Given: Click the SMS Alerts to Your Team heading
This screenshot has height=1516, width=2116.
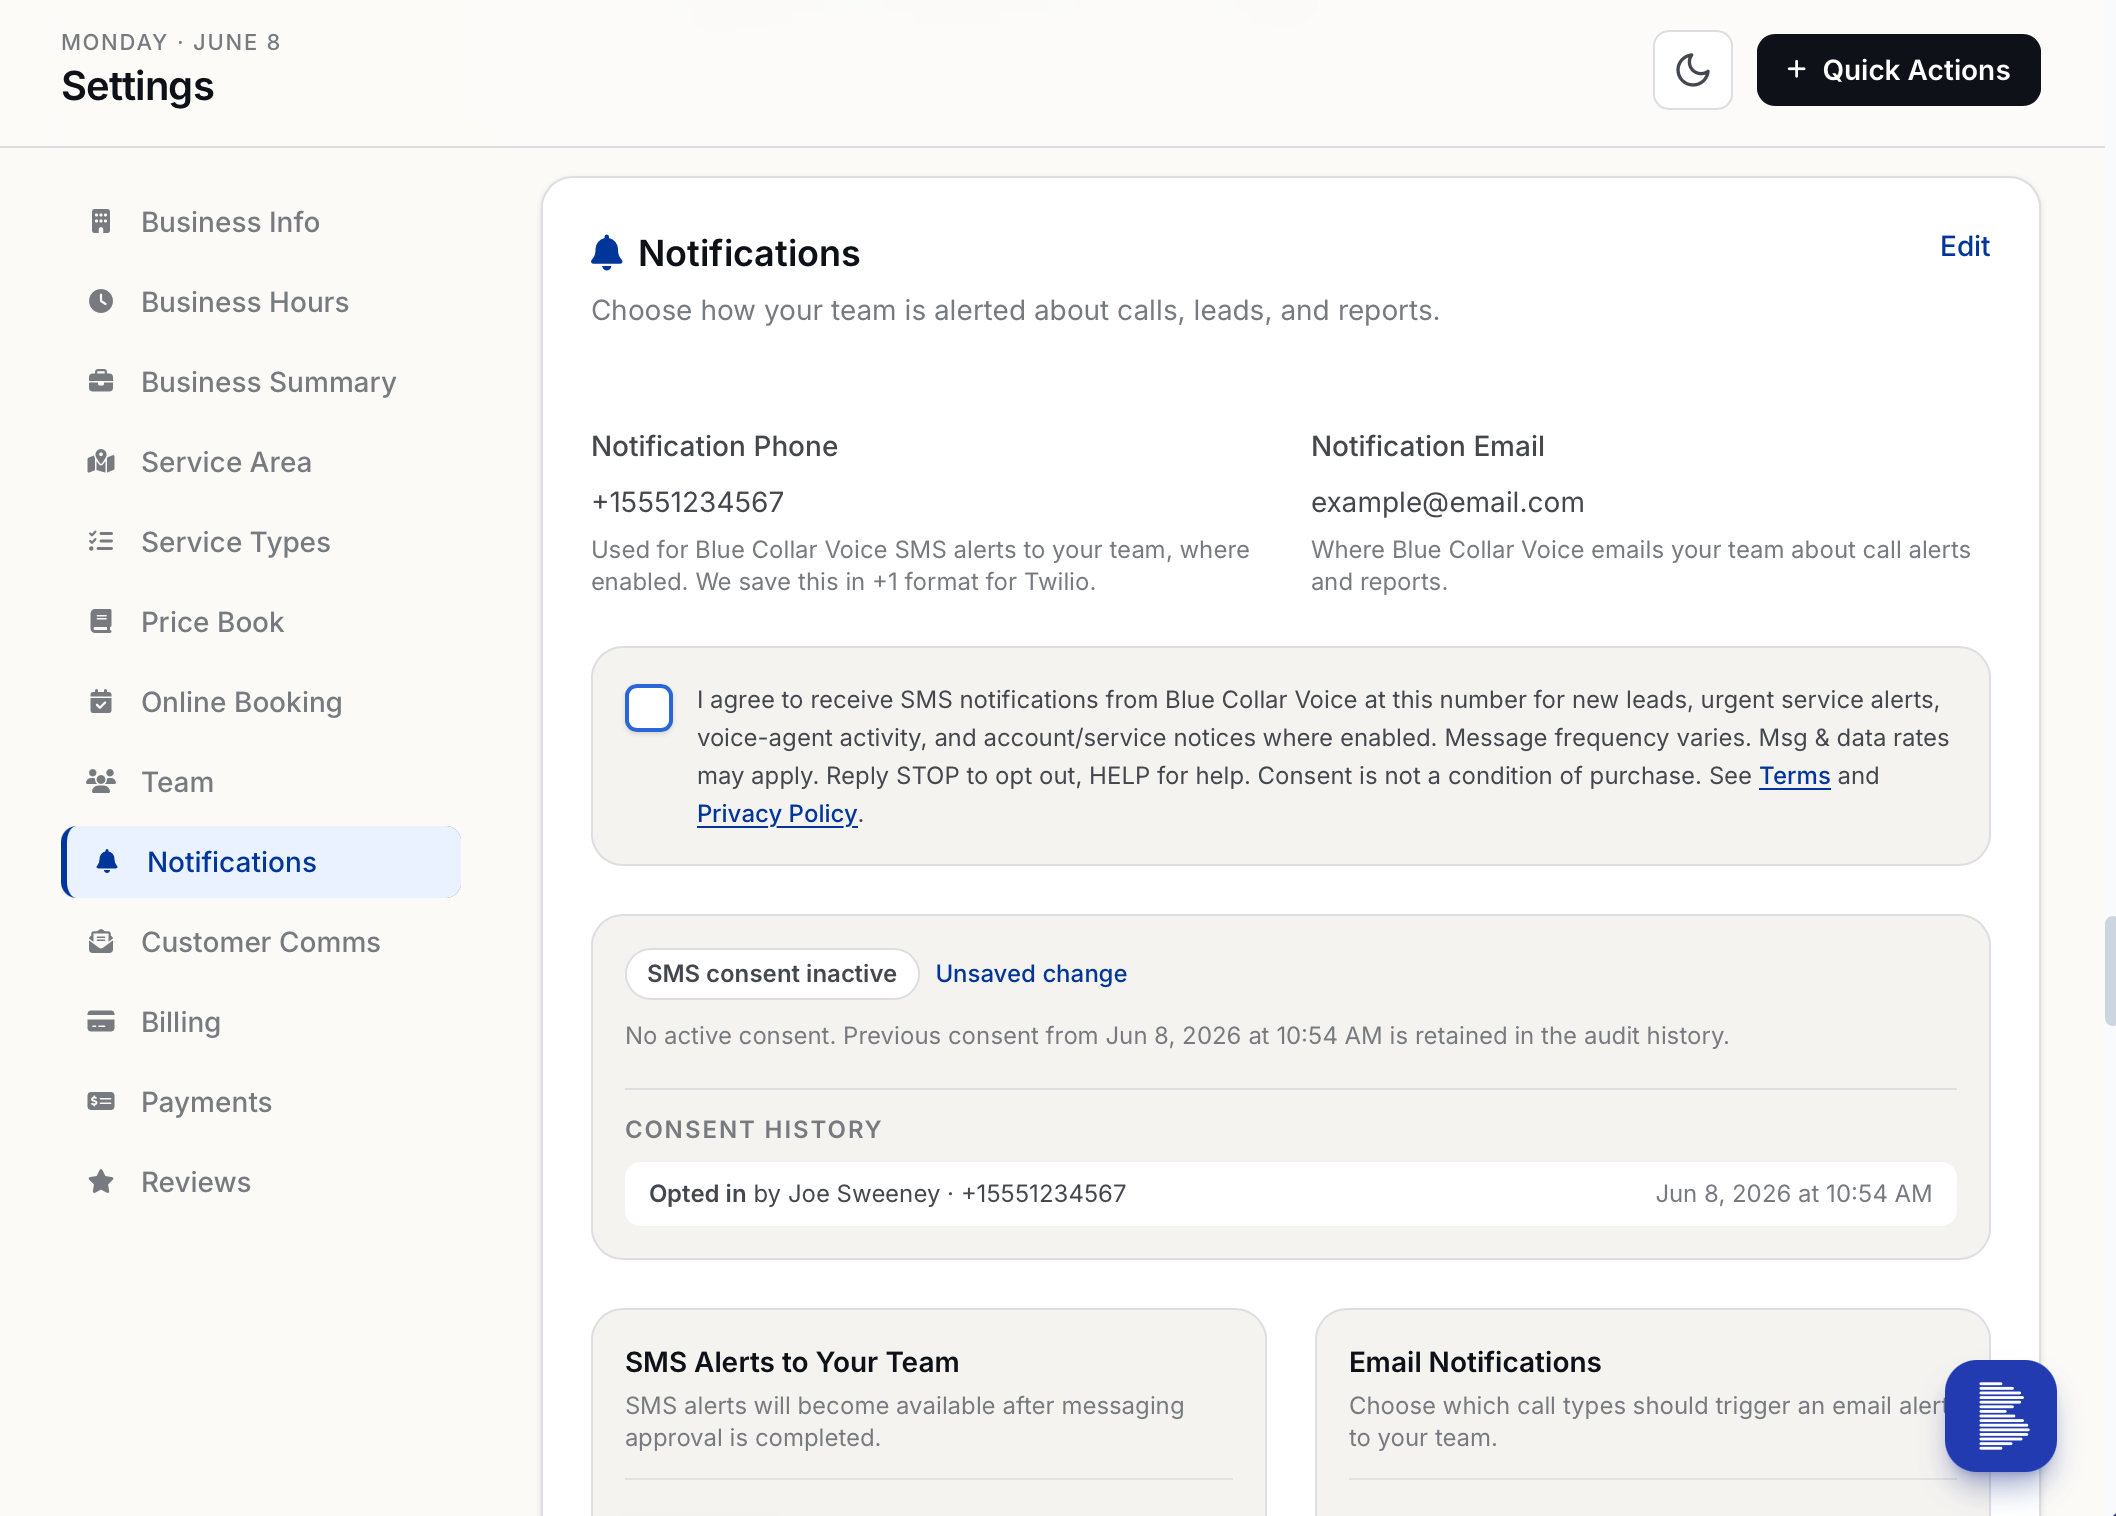Looking at the screenshot, I should pyautogui.click(x=792, y=1362).
